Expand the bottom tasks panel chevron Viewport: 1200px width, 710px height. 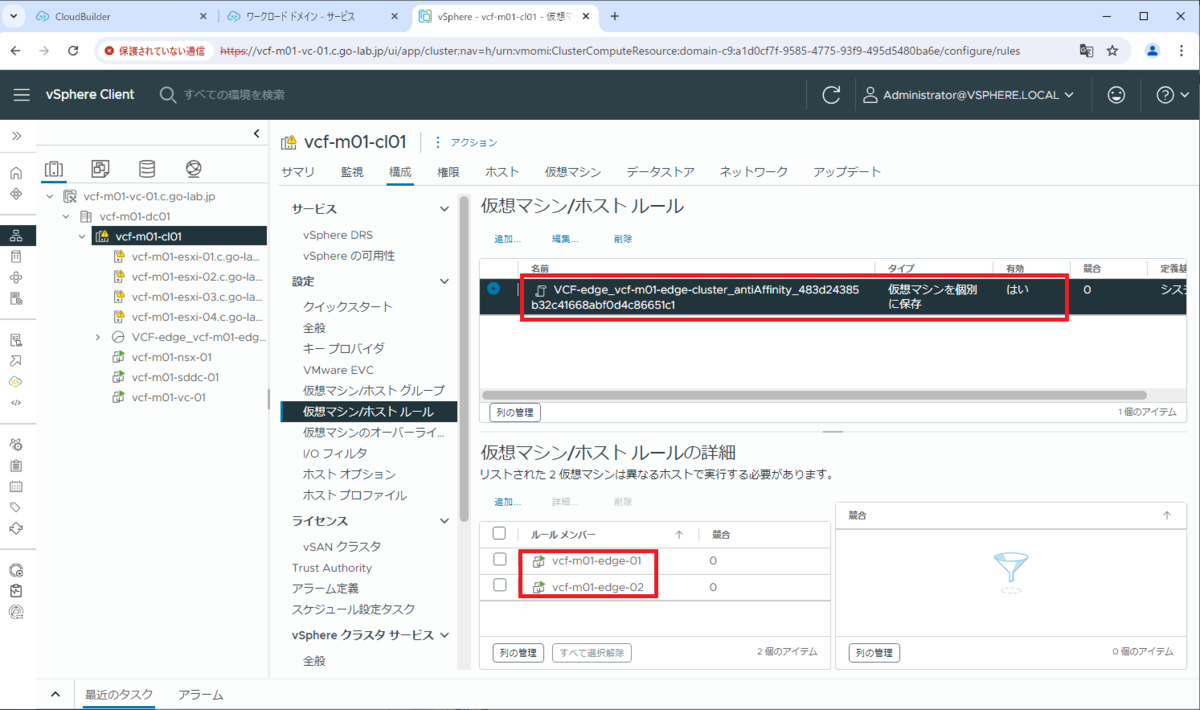click(55, 694)
